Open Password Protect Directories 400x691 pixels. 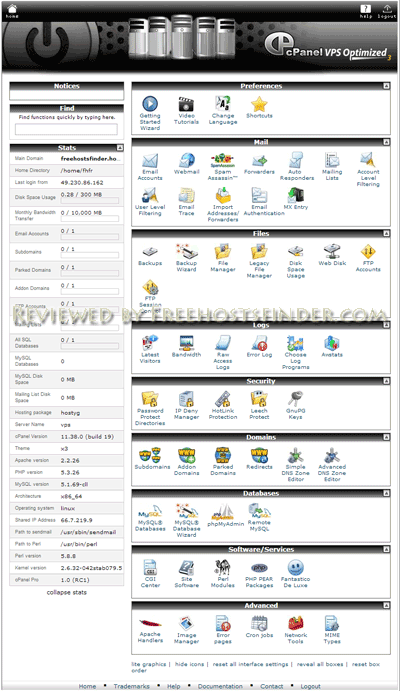pos(150,408)
